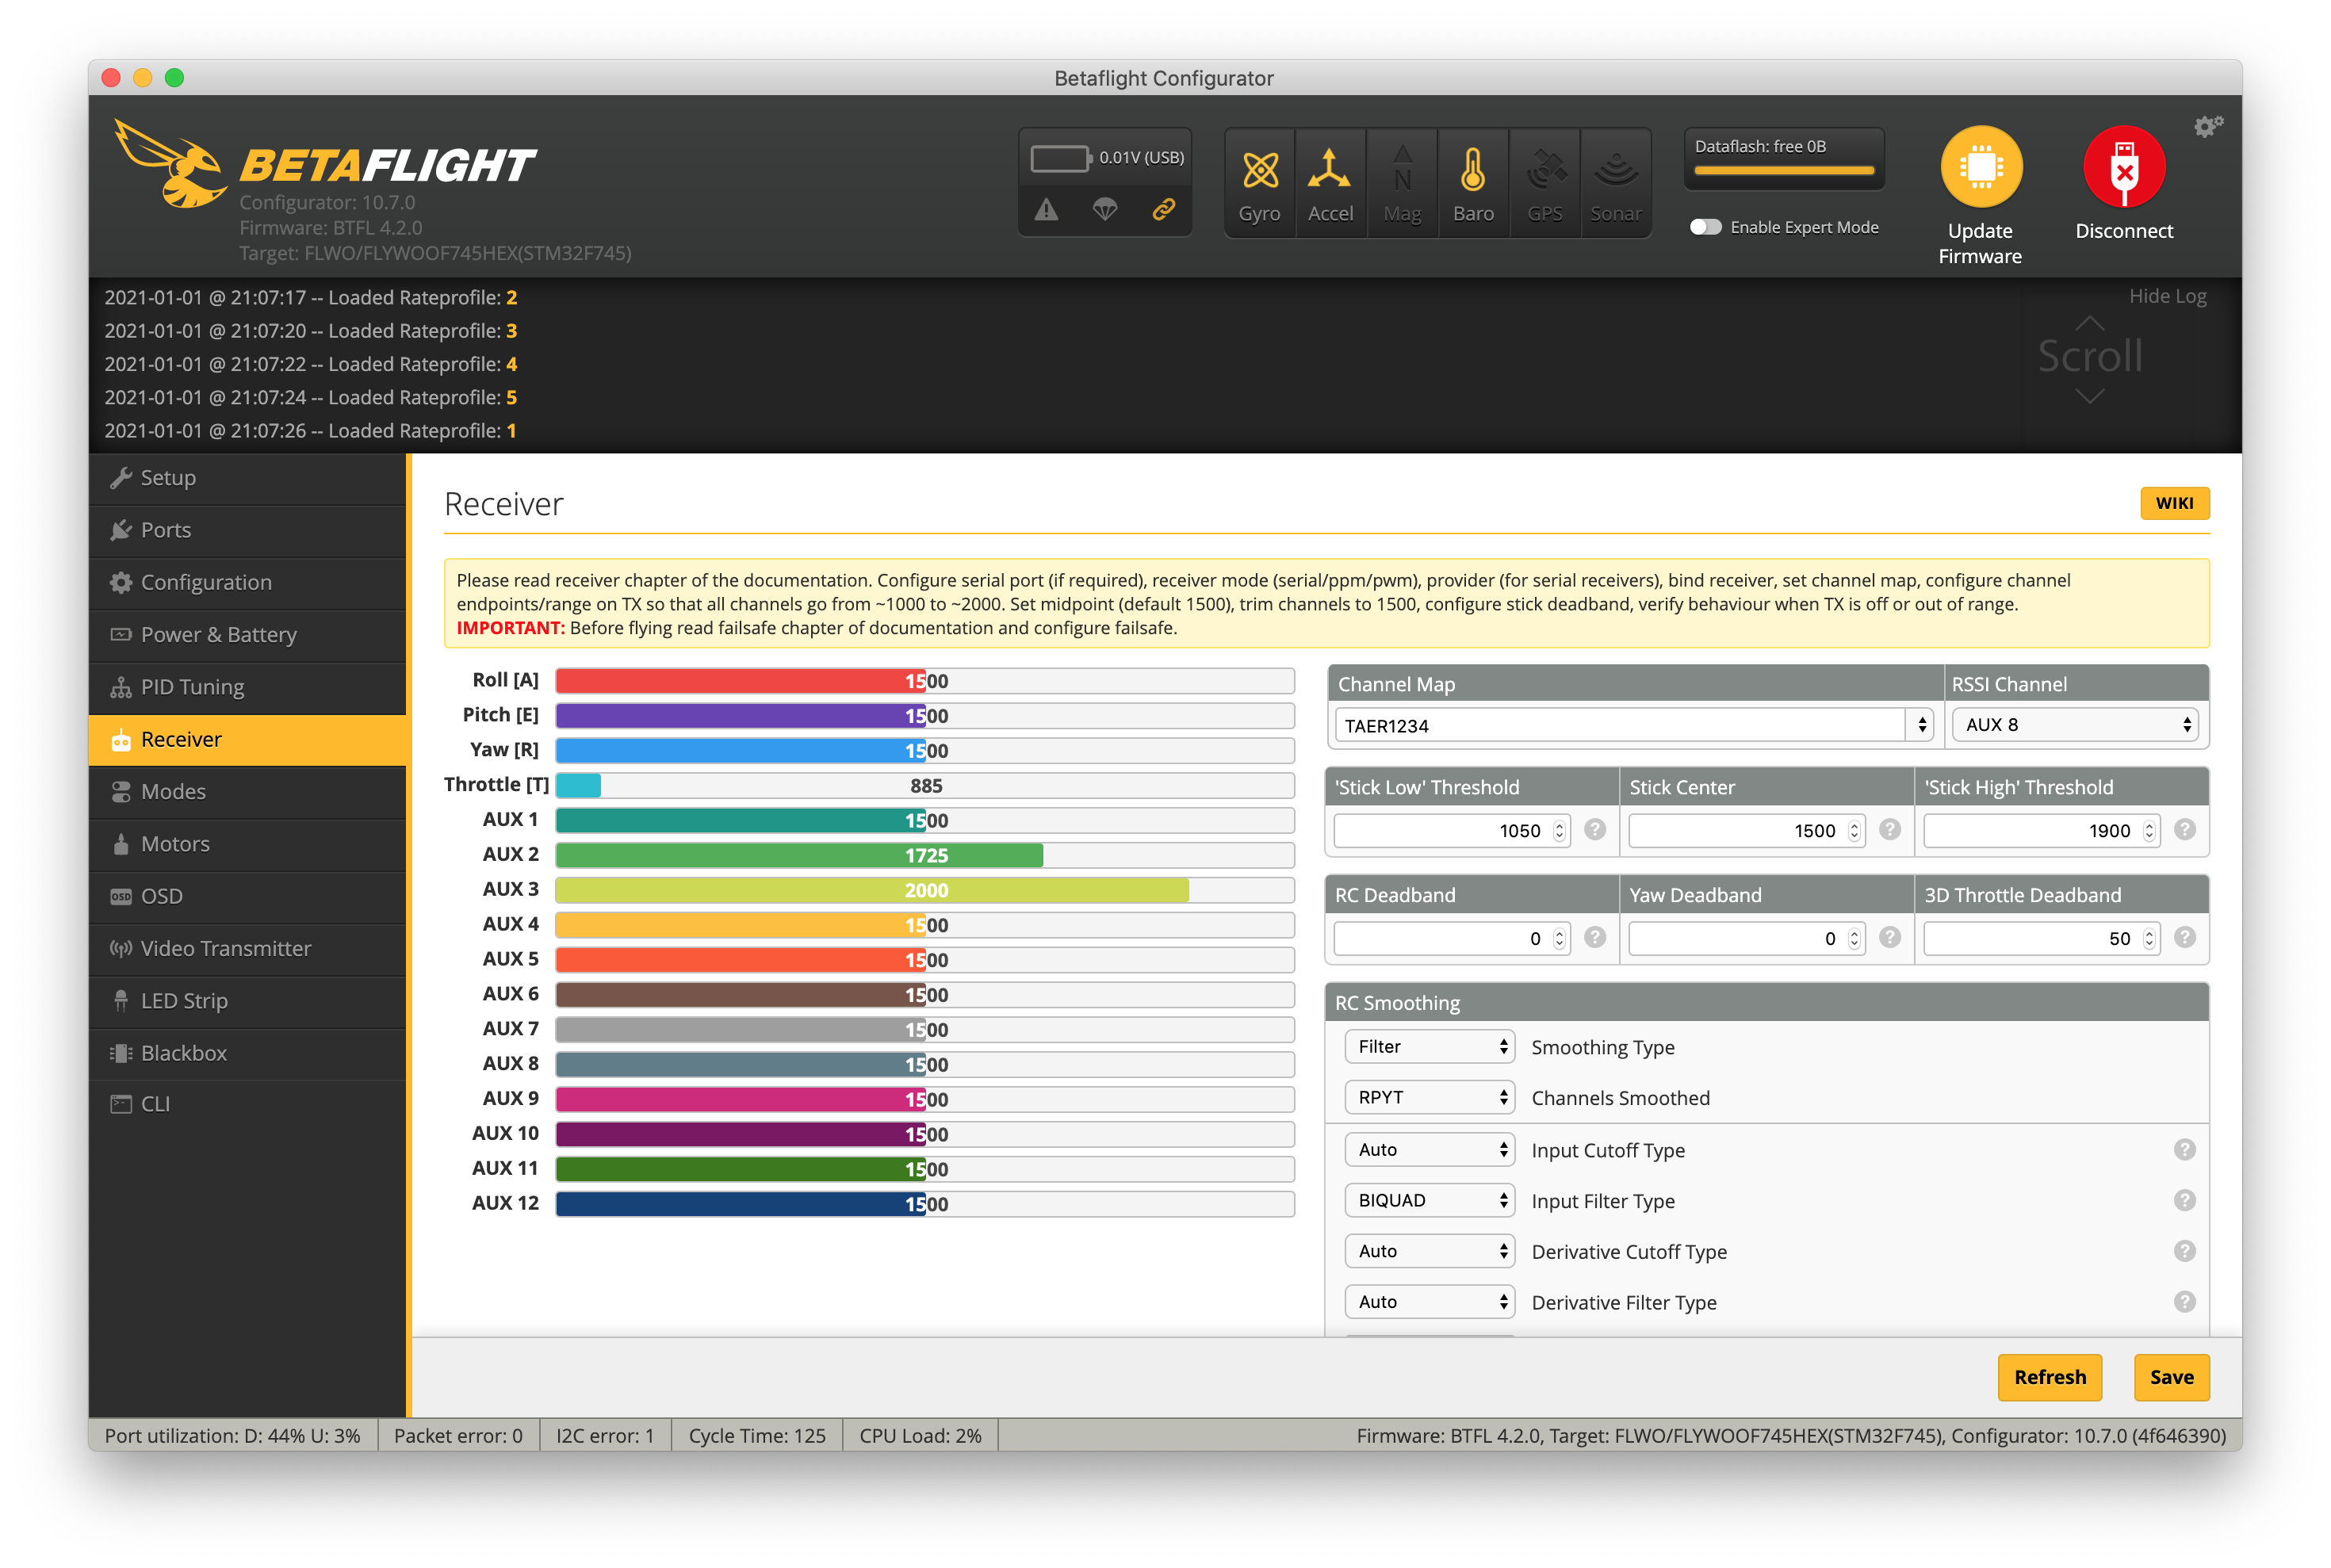Open the Smoothing Type dropdown
2331x1568 pixels.
[1429, 1047]
